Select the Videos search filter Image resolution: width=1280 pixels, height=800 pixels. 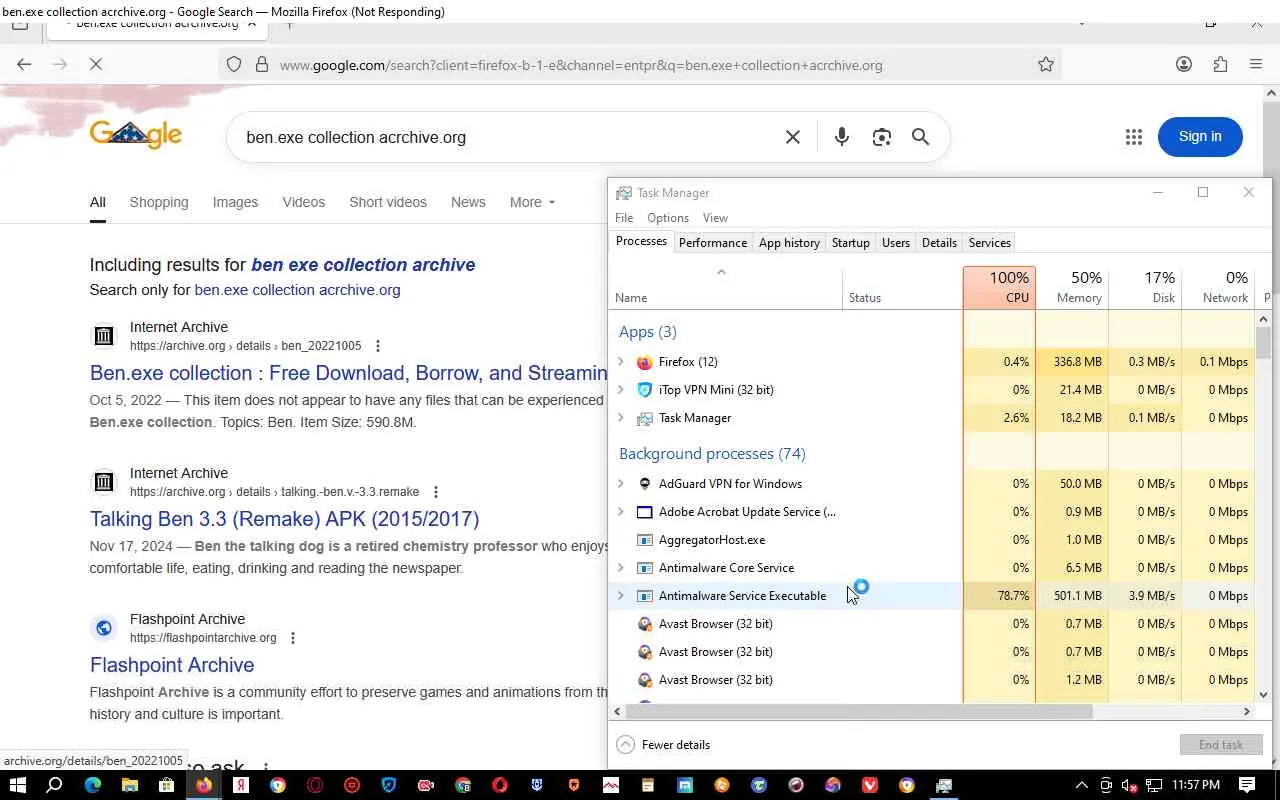tap(304, 202)
